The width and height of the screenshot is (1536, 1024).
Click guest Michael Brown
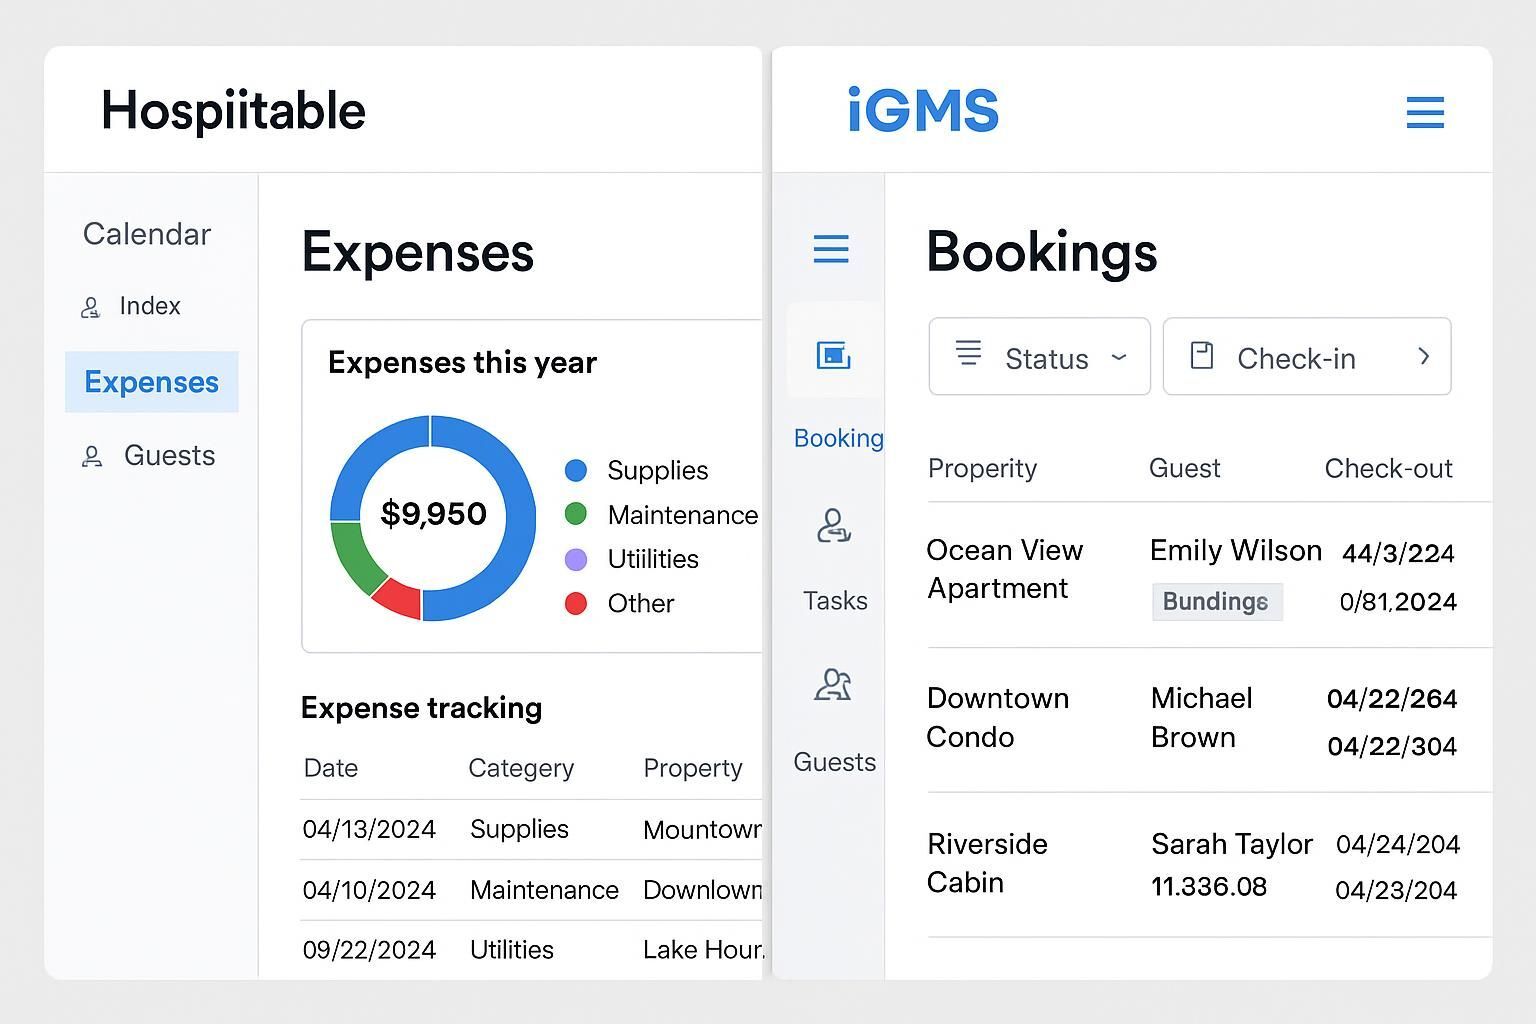pyautogui.click(x=1201, y=717)
